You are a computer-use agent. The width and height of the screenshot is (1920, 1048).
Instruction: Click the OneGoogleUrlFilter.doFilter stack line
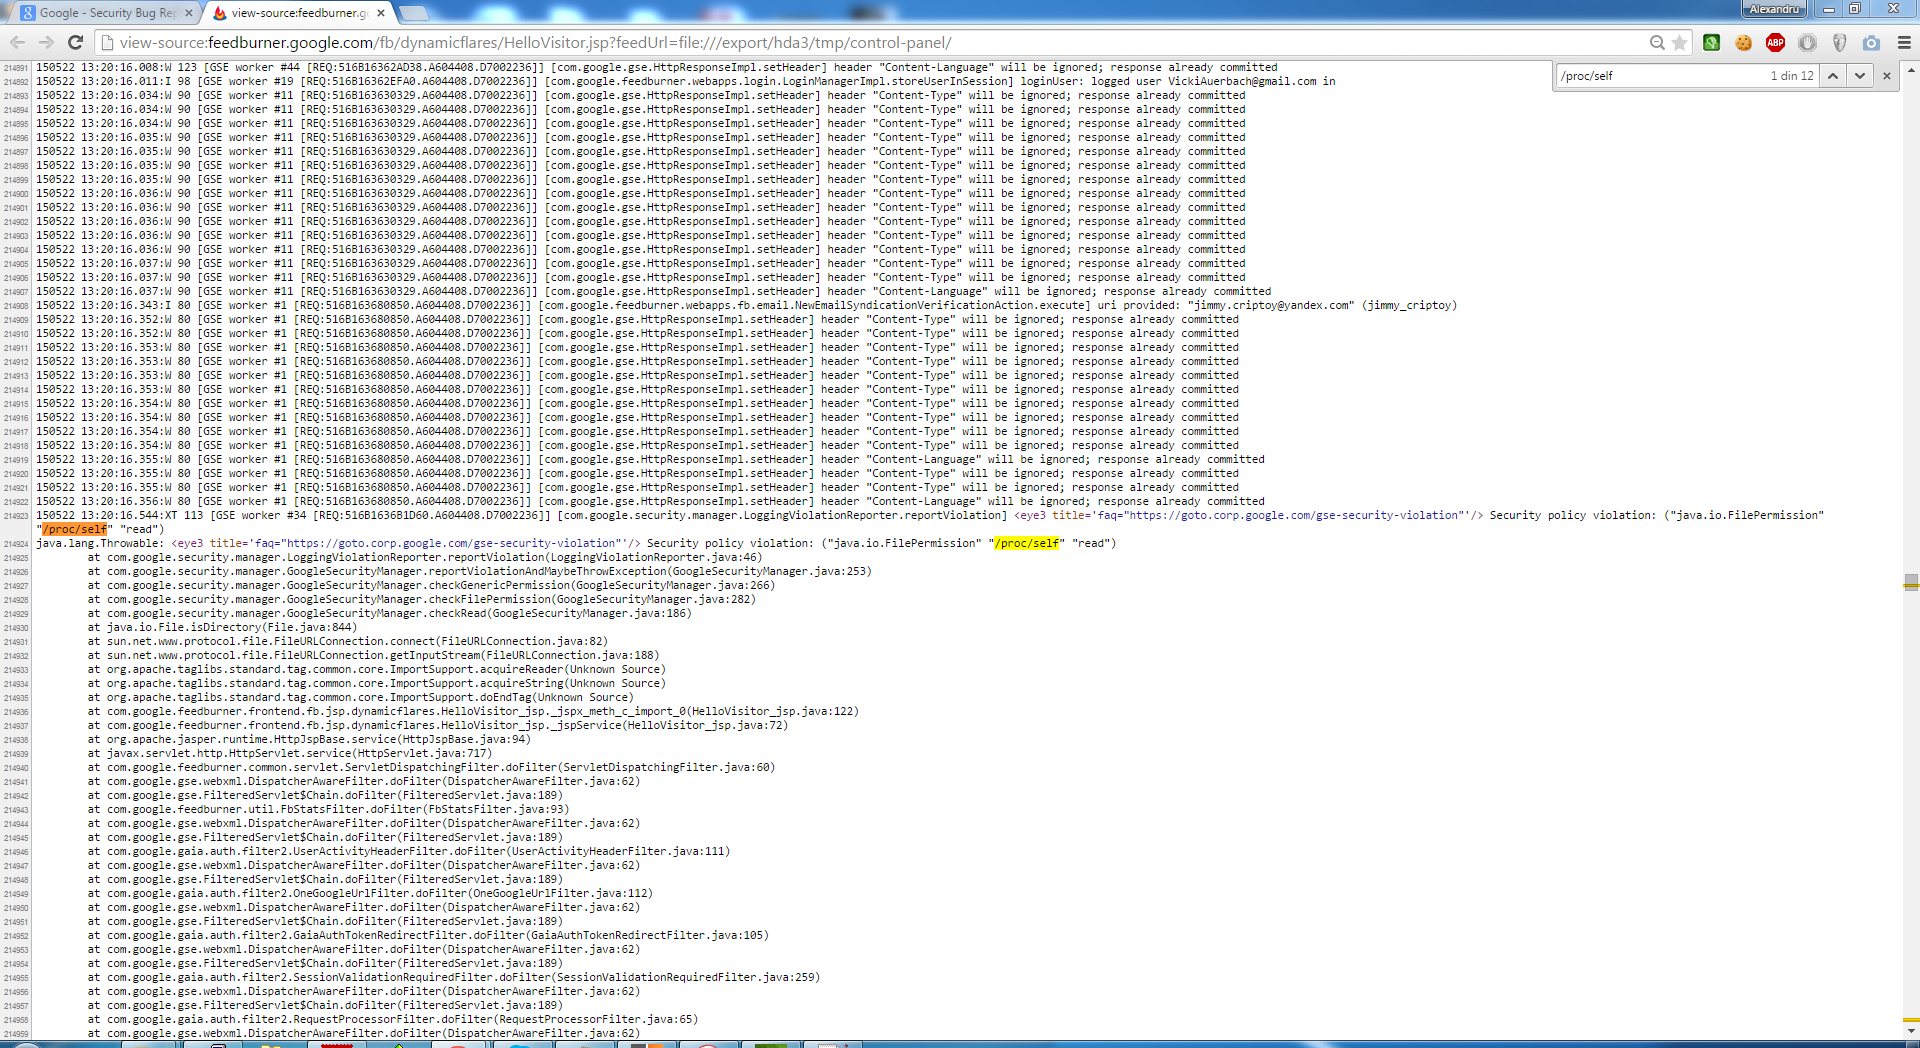370,893
